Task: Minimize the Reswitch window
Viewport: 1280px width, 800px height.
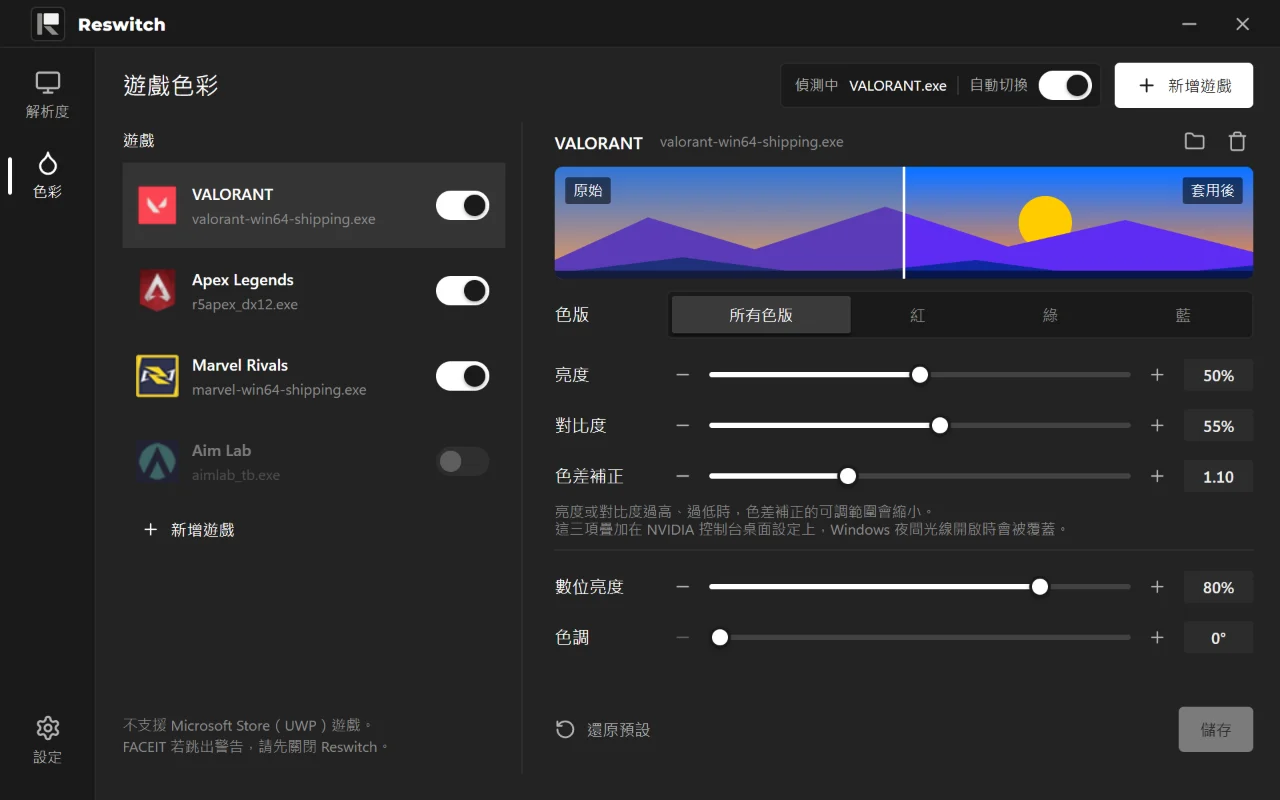Action: 1189,24
